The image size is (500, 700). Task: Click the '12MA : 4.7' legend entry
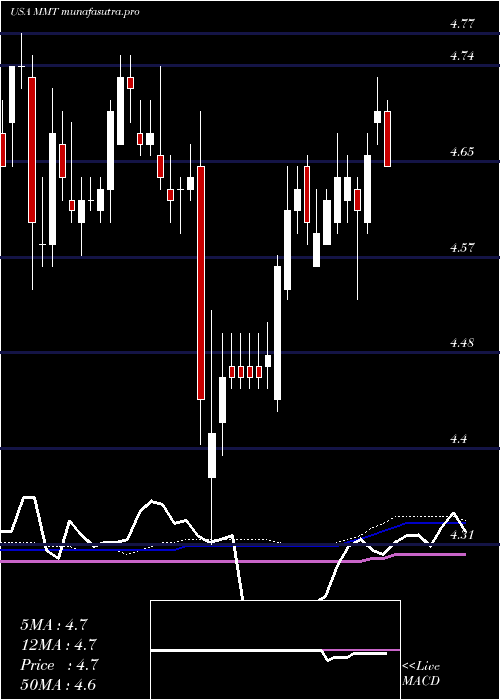pyautogui.click(x=59, y=645)
